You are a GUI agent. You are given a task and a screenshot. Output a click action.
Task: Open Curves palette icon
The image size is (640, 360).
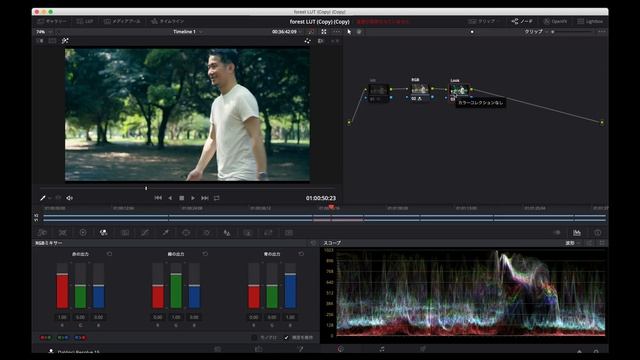pos(145,233)
